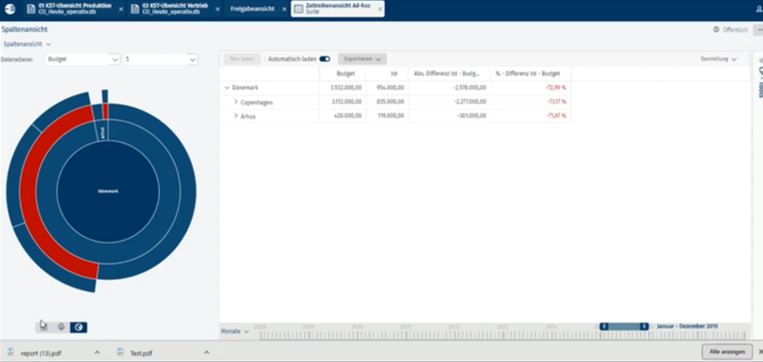Click the Öffentlich visibility icon

(x=716, y=30)
